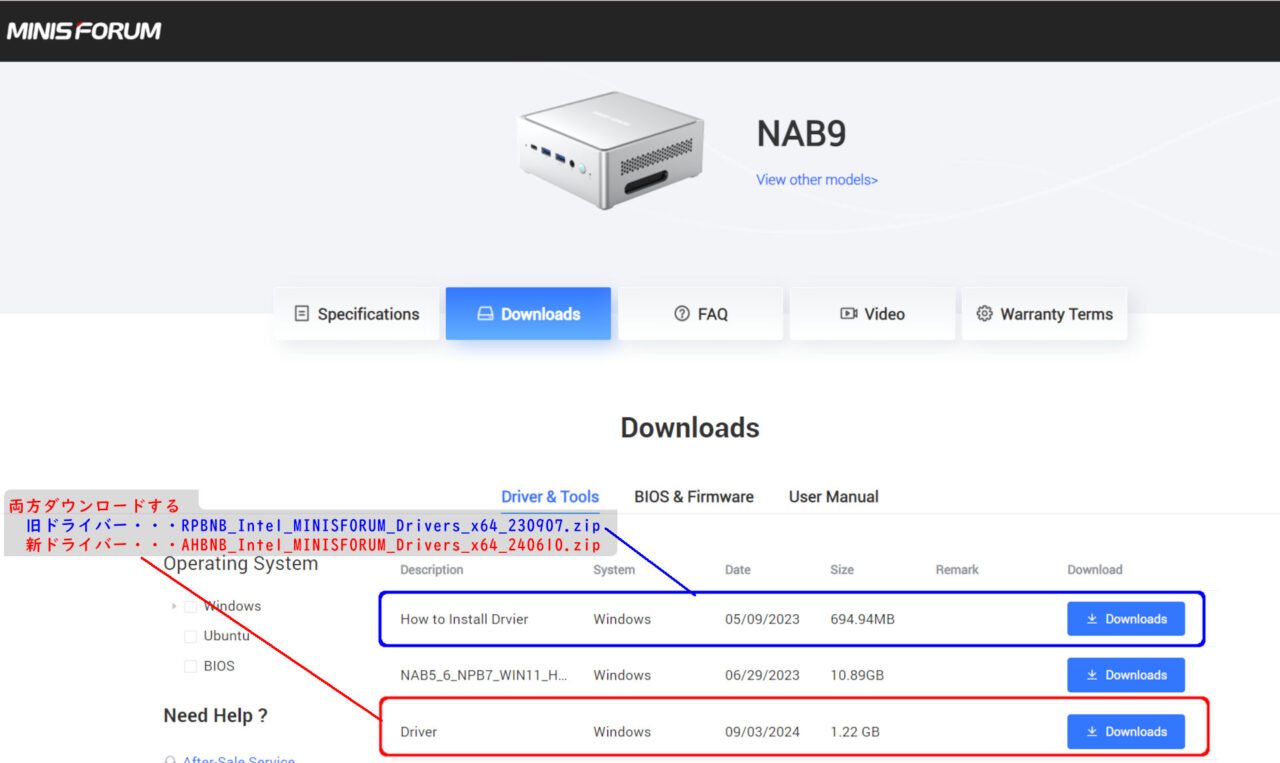Click the NAB5_6_NPB7_WIN11_H… description
The width and height of the screenshot is (1280, 763).
pyautogui.click(x=484, y=675)
